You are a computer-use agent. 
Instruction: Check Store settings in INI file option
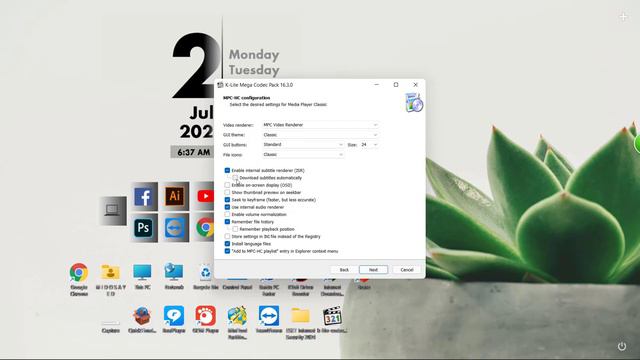click(227, 236)
